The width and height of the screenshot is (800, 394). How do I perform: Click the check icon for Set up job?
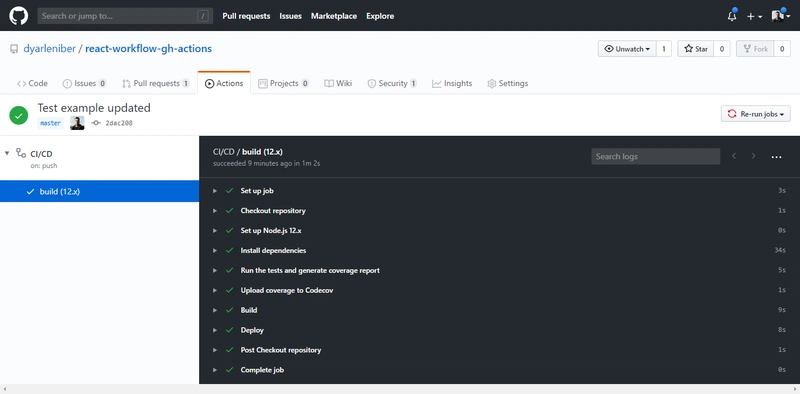[230, 190]
